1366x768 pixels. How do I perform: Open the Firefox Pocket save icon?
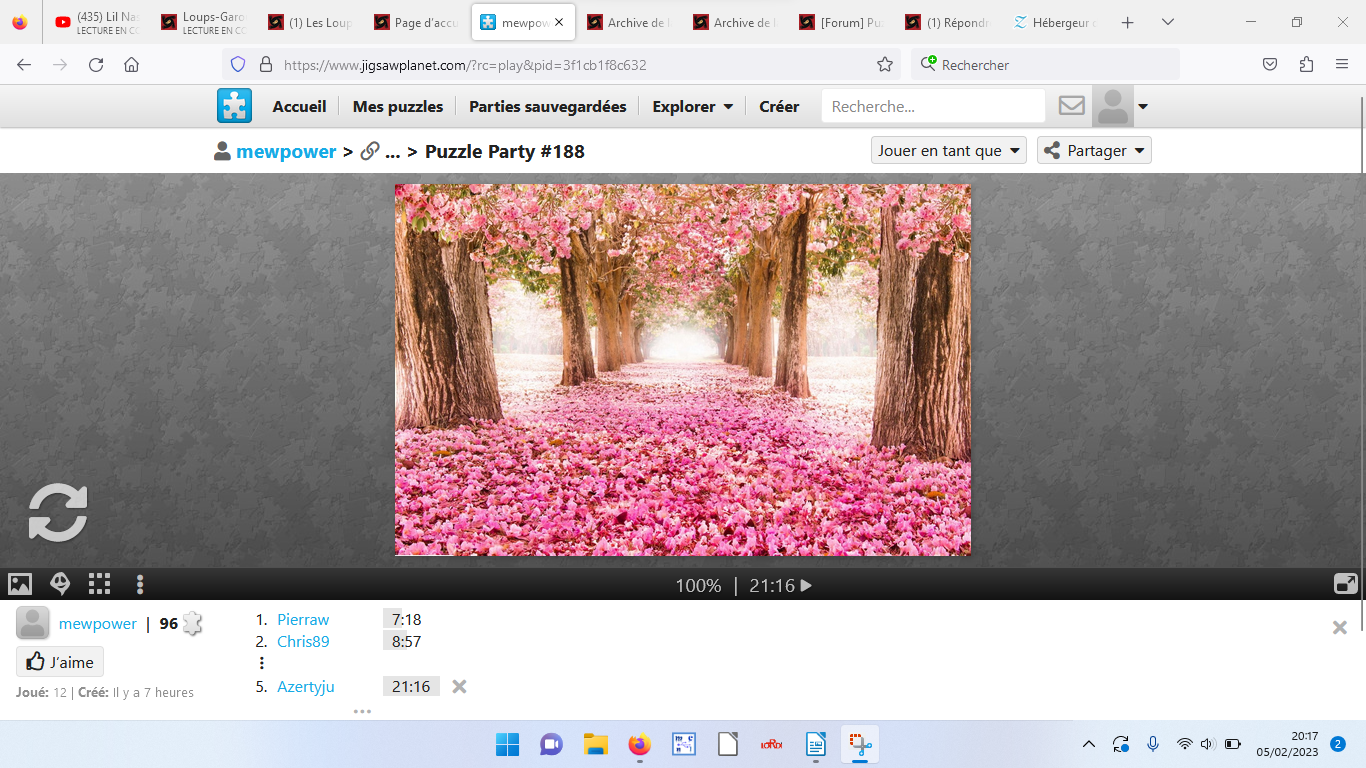click(x=1270, y=64)
